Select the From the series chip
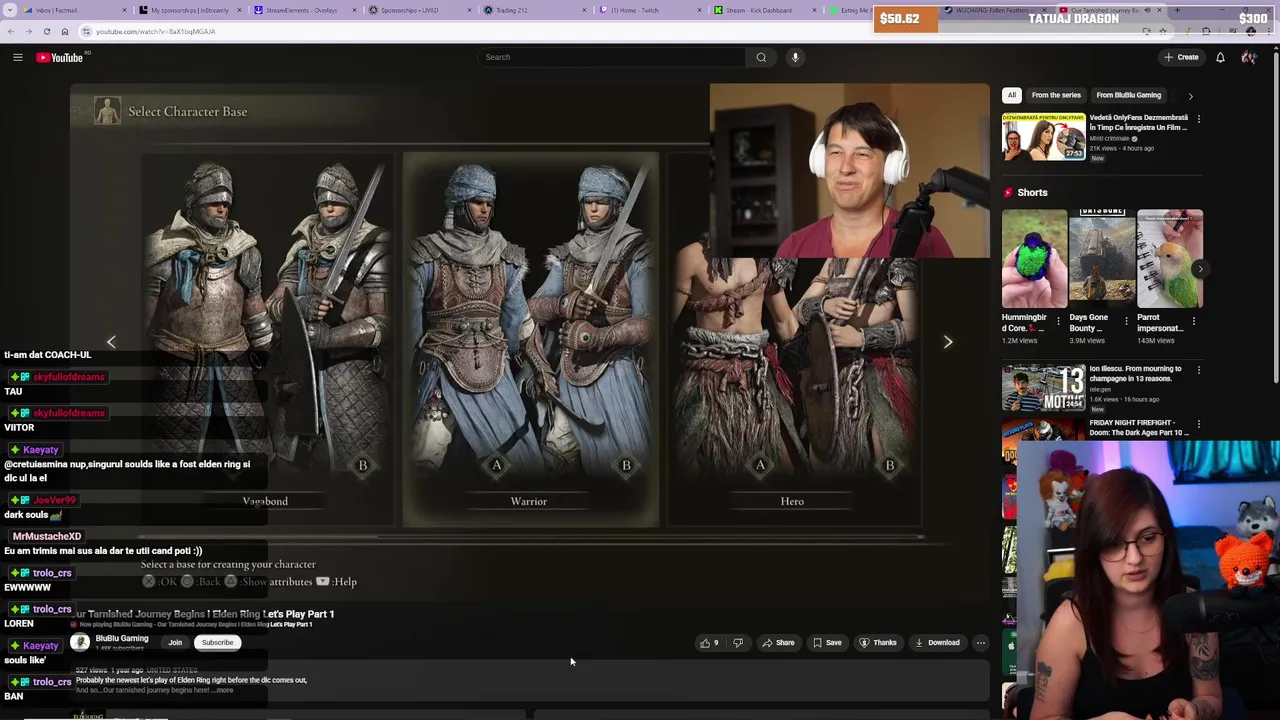The width and height of the screenshot is (1280, 720). click(x=1056, y=95)
